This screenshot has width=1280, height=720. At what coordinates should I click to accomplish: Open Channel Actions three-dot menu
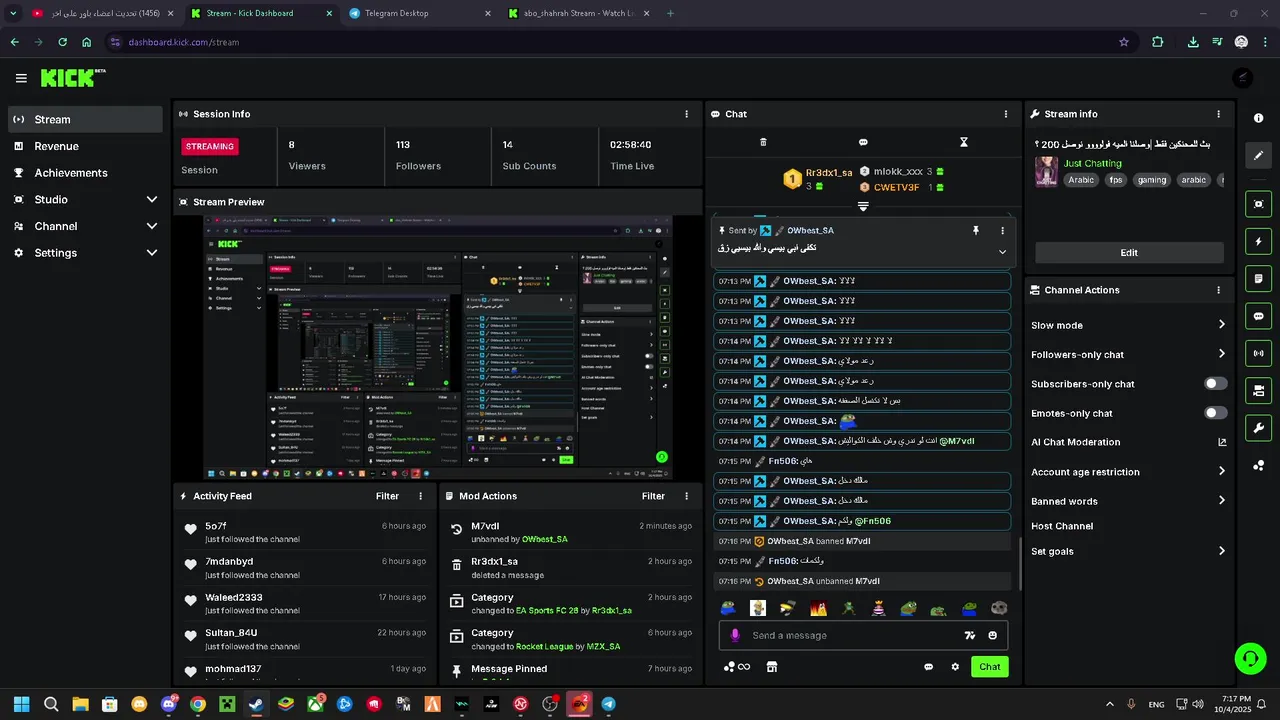[1218, 290]
